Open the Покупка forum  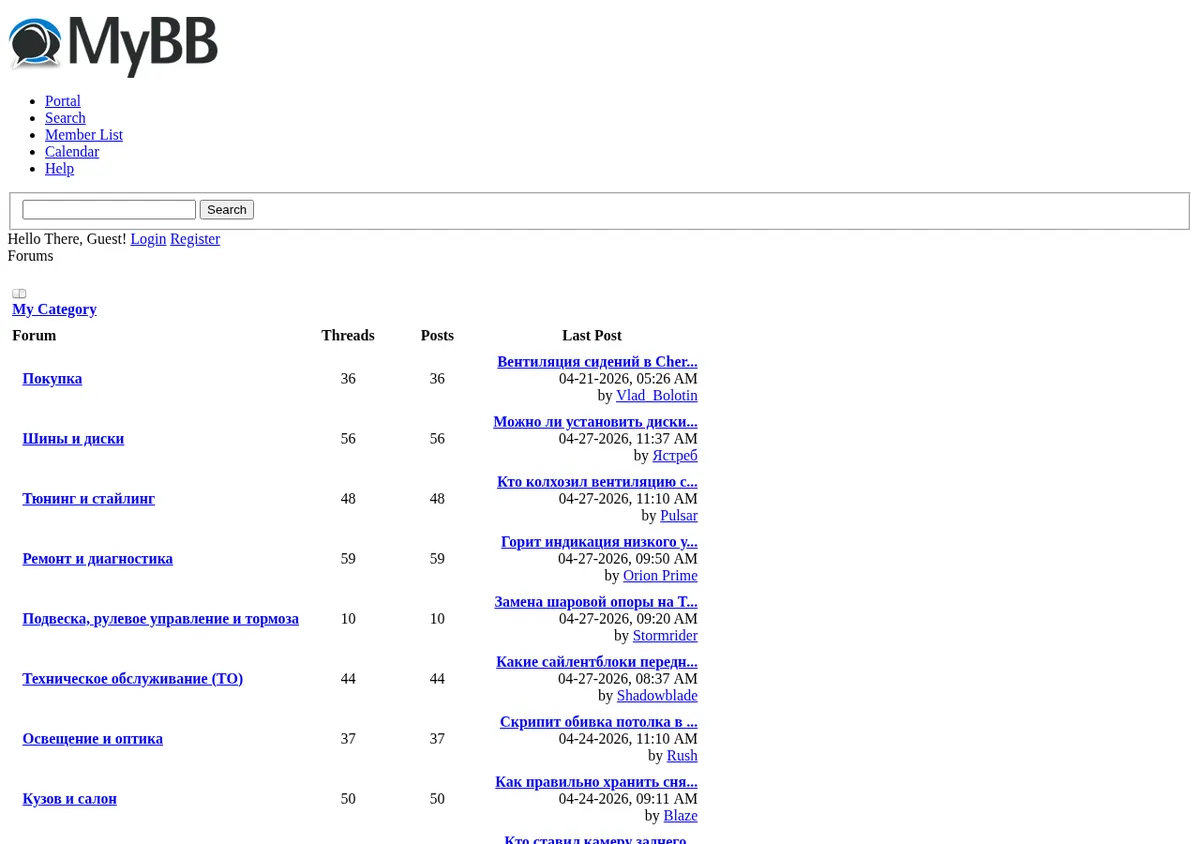point(52,379)
